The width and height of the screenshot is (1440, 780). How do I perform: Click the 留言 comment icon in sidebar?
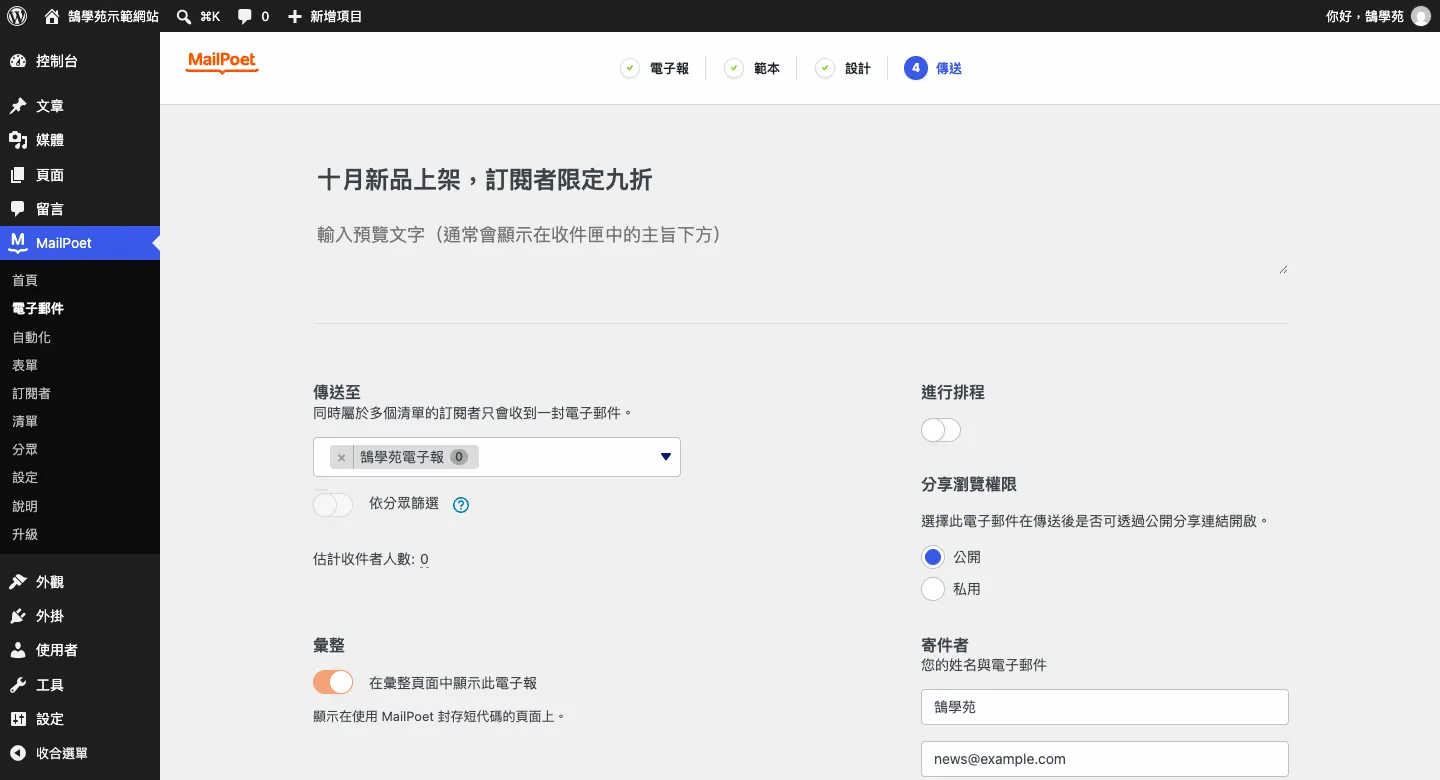[x=18, y=209]
